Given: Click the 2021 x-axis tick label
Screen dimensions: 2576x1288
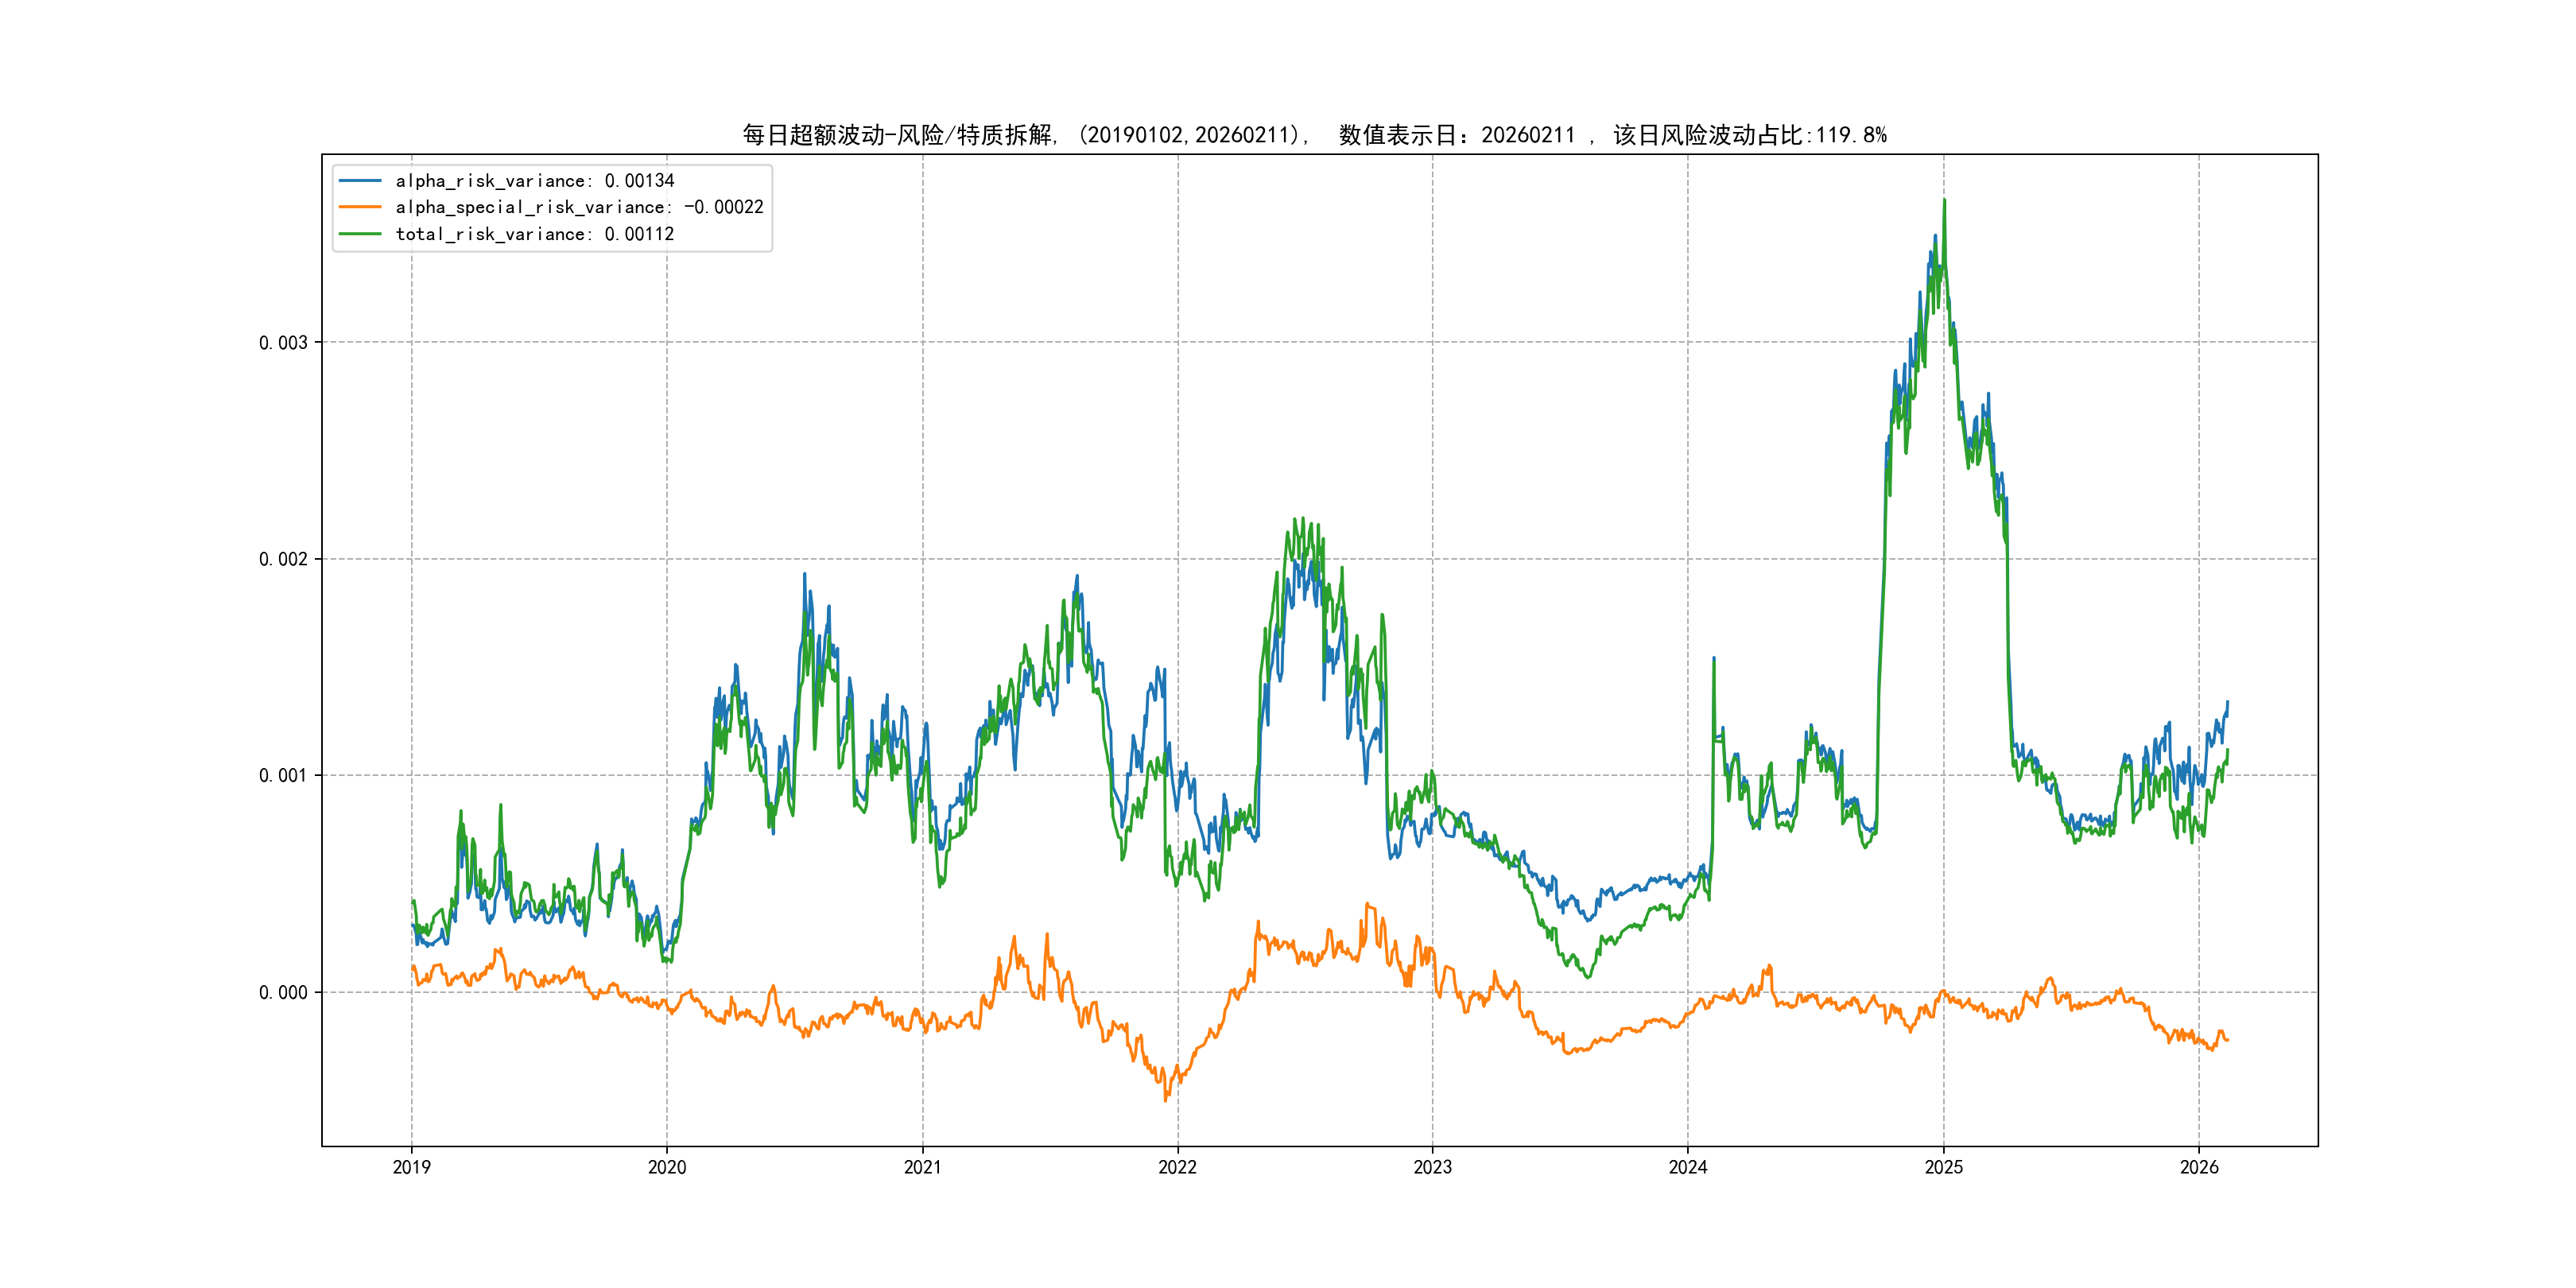Looking at the screenshot, I should pos(922,1167).
